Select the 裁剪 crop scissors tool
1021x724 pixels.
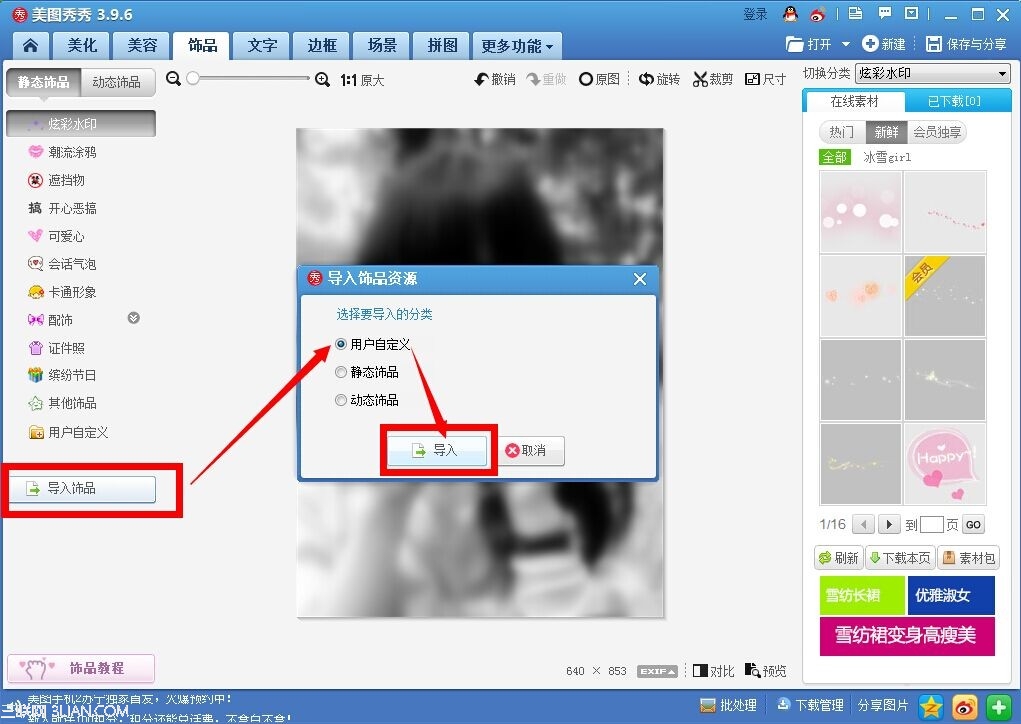tap(713, 79)
